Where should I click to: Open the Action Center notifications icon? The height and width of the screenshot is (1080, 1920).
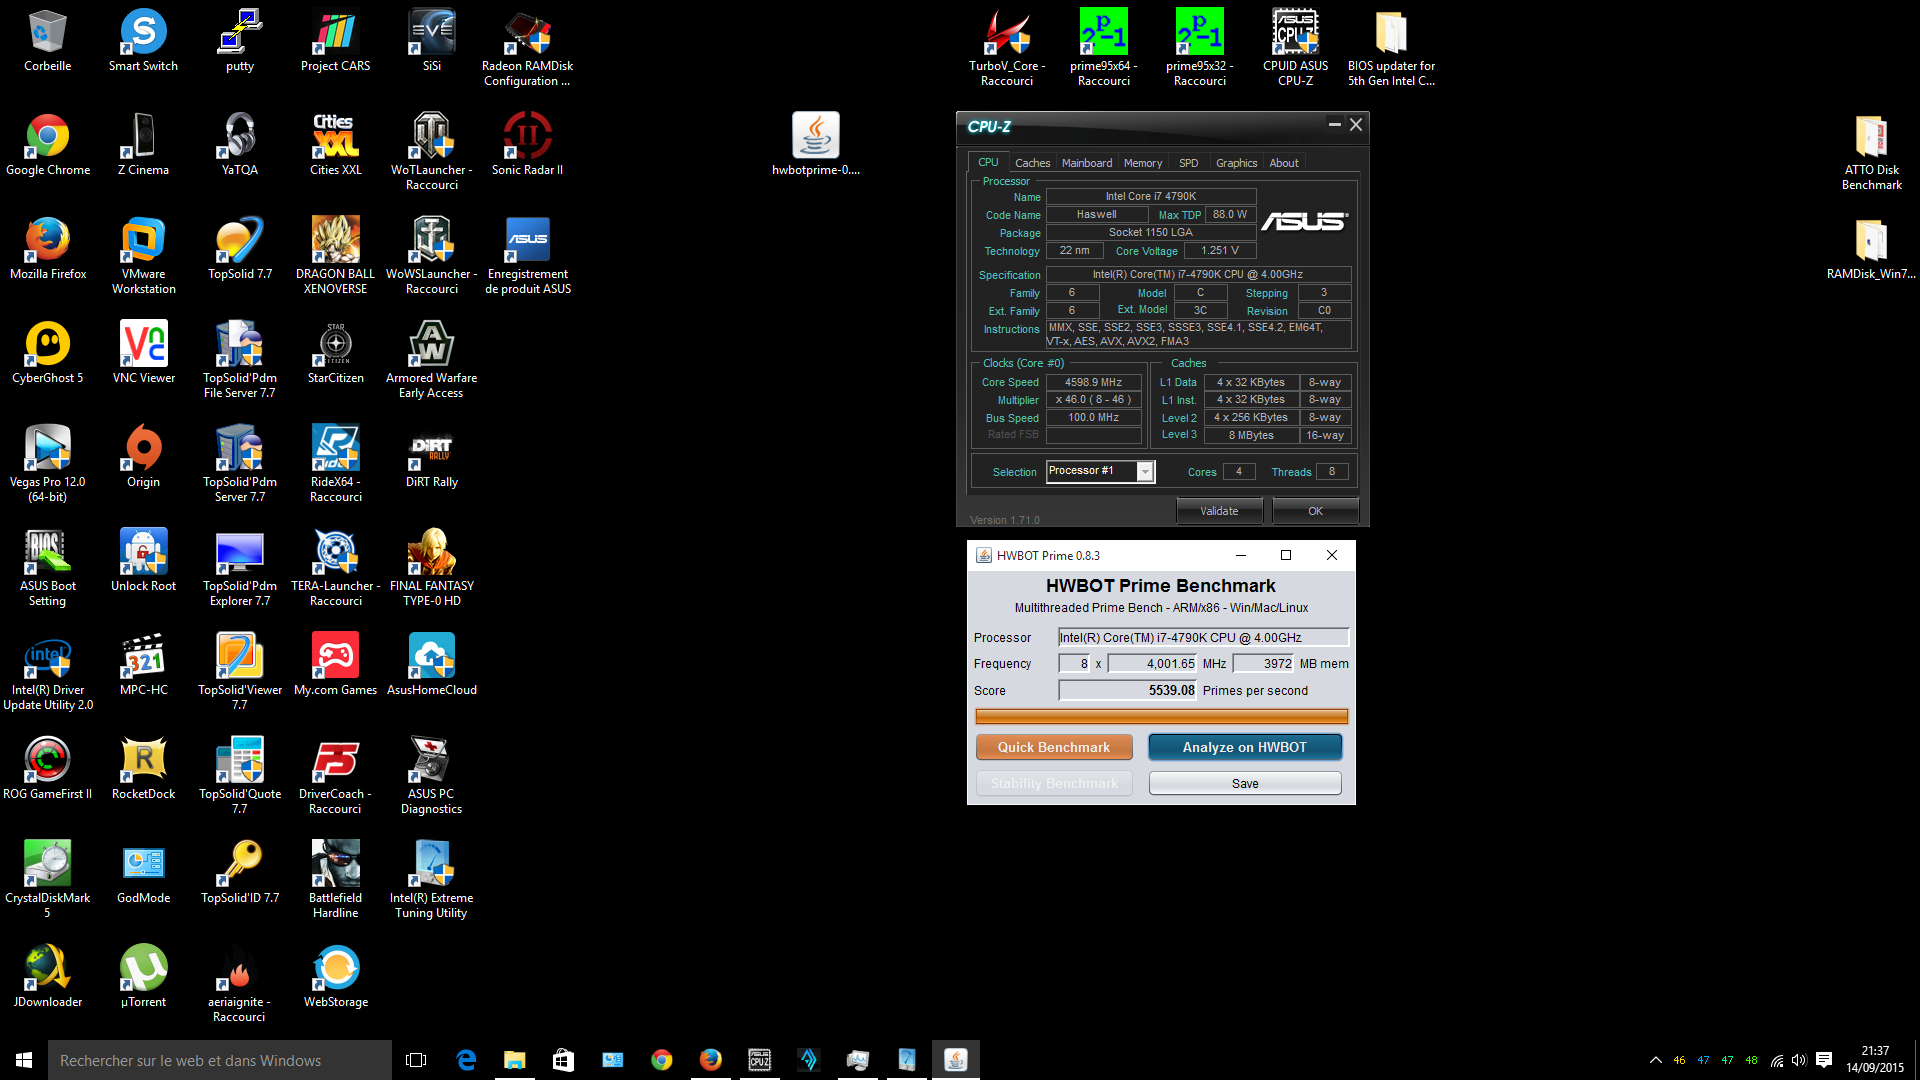[x=1824, y=1060]
